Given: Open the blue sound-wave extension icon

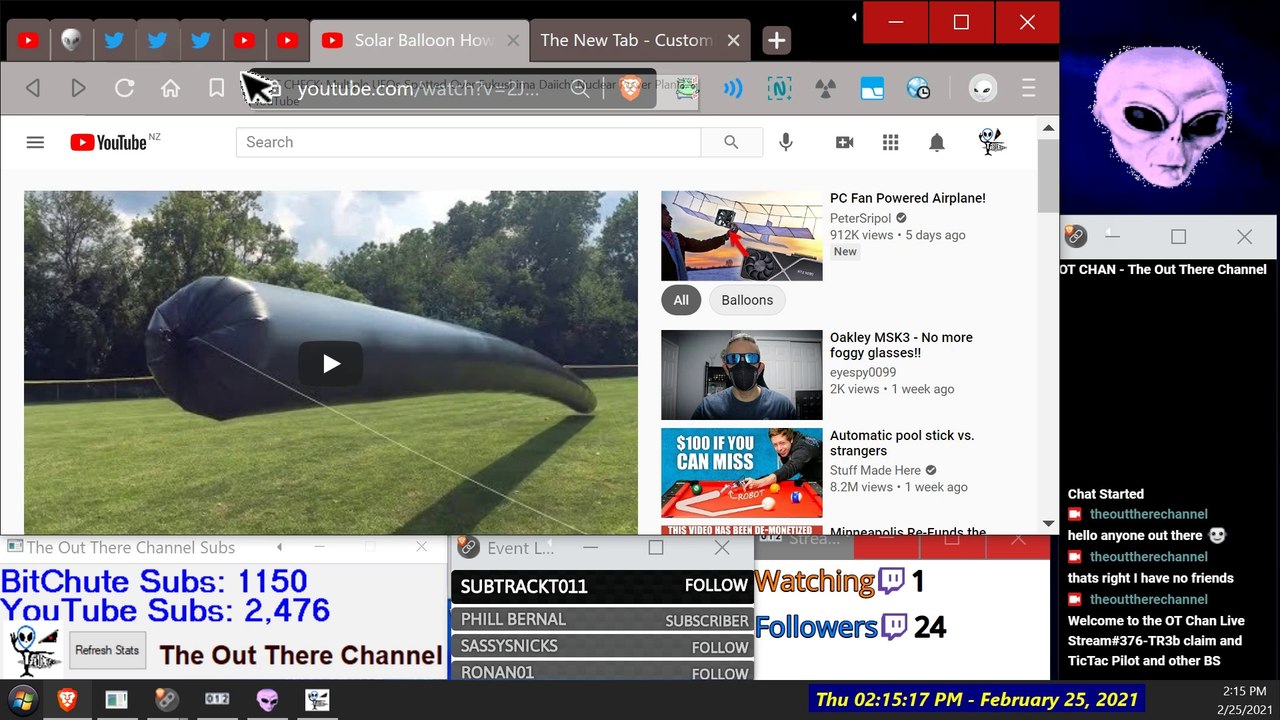Looking at the screenshot, I should pos(733,89).
